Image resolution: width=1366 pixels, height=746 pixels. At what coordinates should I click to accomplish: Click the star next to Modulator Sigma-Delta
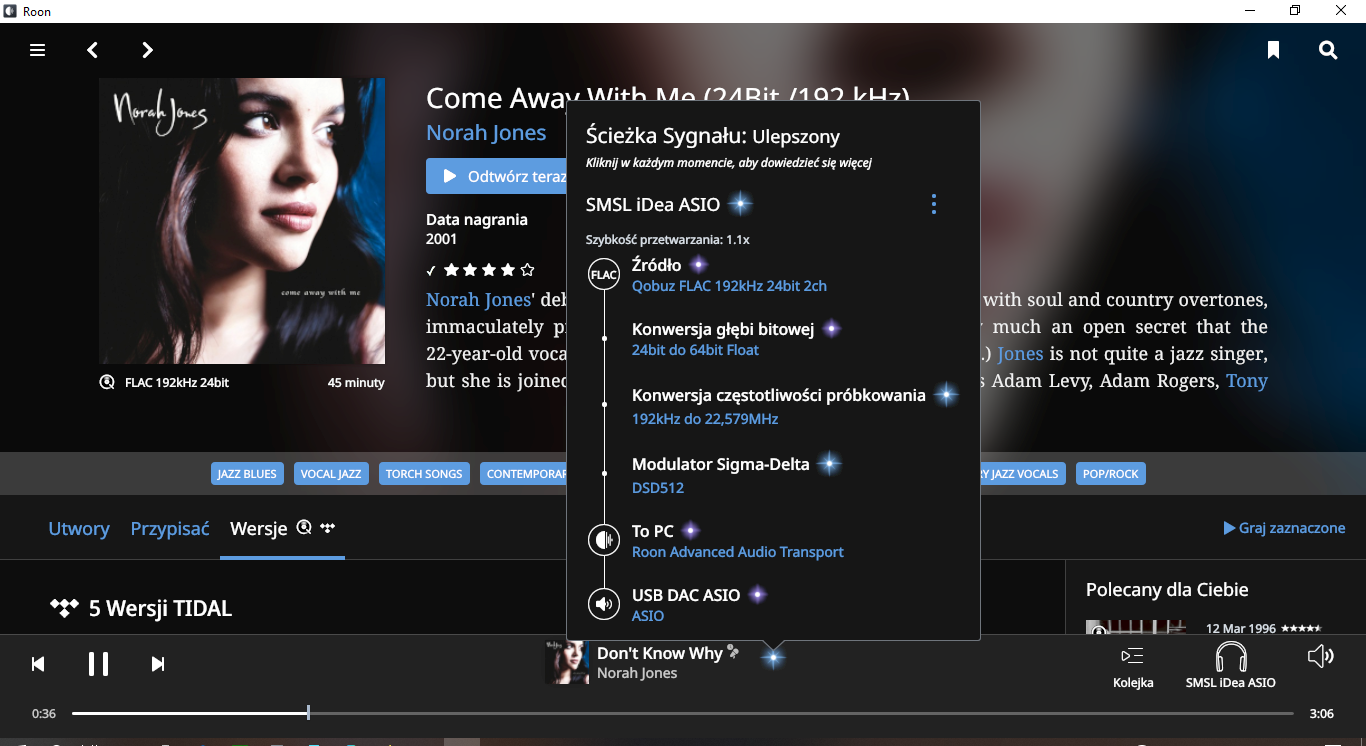click(828, 464)
